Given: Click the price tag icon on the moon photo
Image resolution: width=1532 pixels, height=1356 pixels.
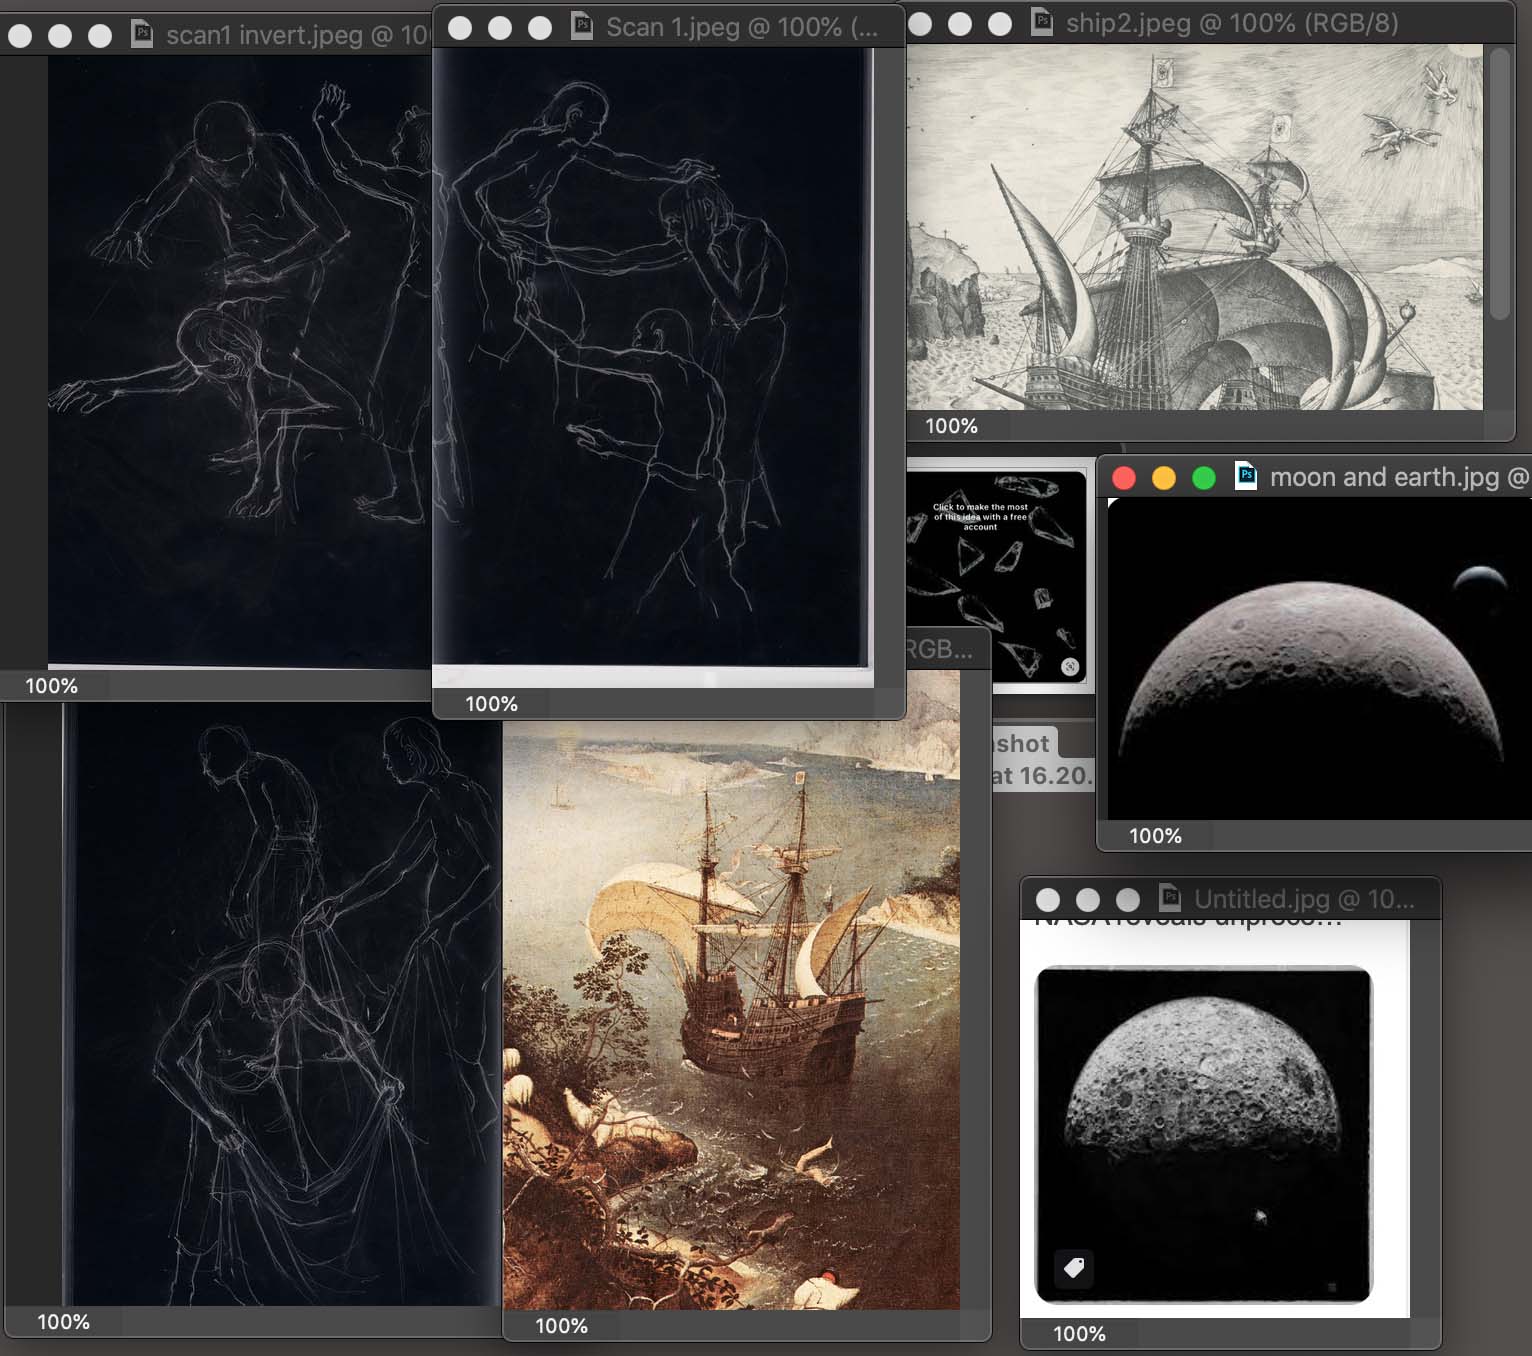Looking at the screenshot, I should click(x=1074, y=1268).
